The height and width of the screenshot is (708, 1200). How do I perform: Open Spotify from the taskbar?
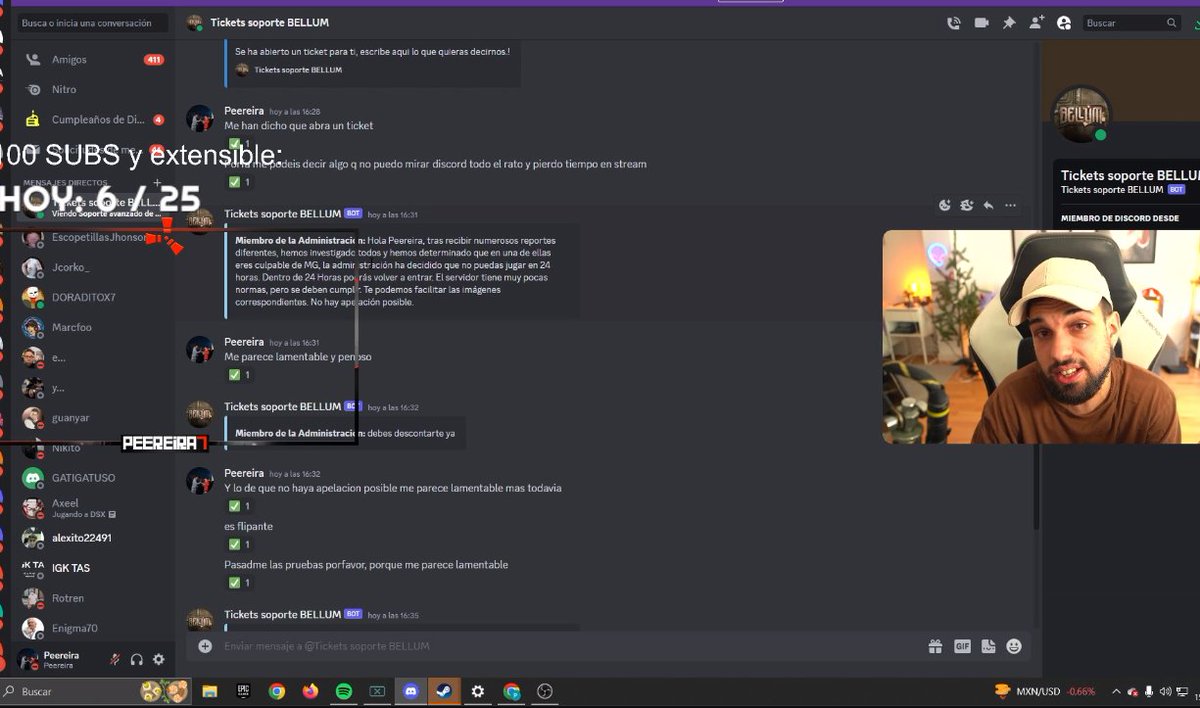click(x=344, y=691)
